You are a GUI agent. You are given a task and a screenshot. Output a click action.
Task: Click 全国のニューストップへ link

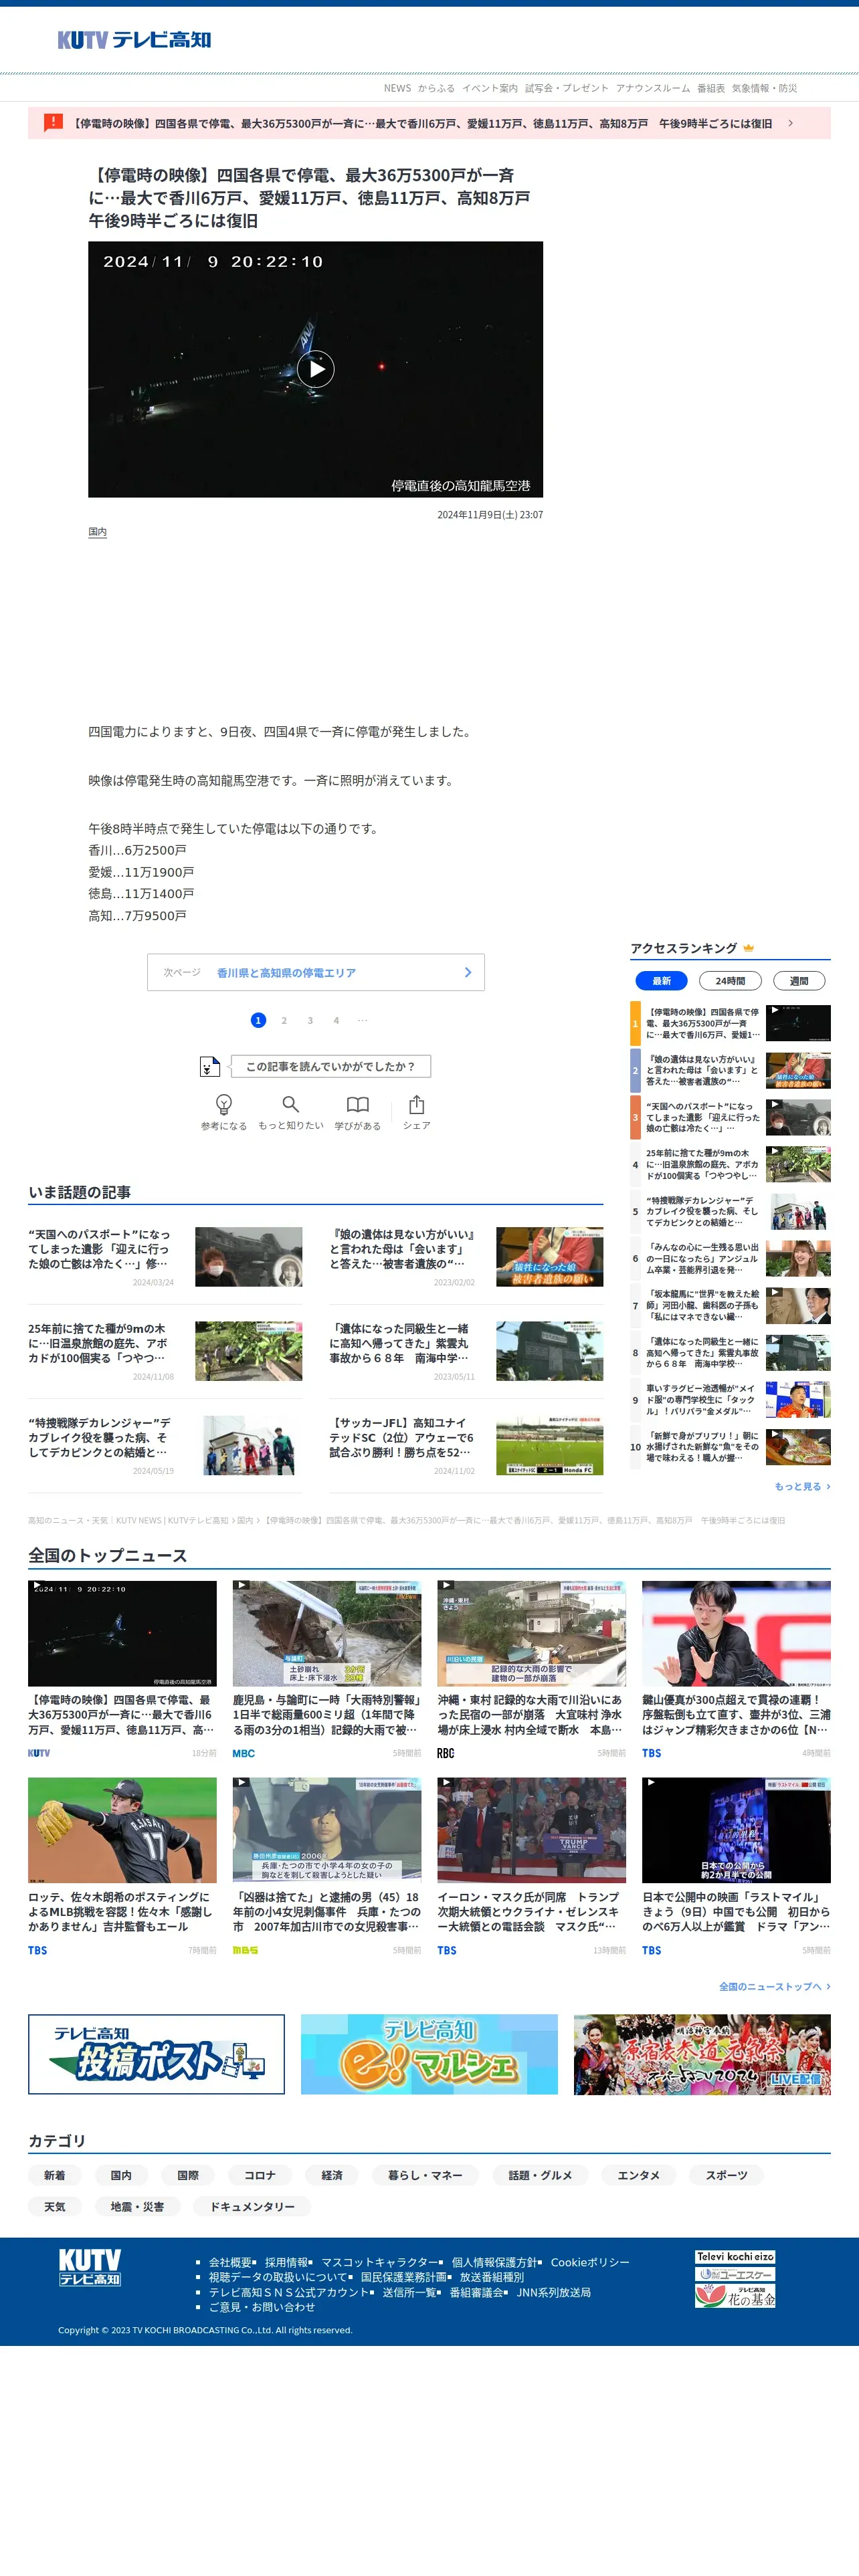[774, 1986]
